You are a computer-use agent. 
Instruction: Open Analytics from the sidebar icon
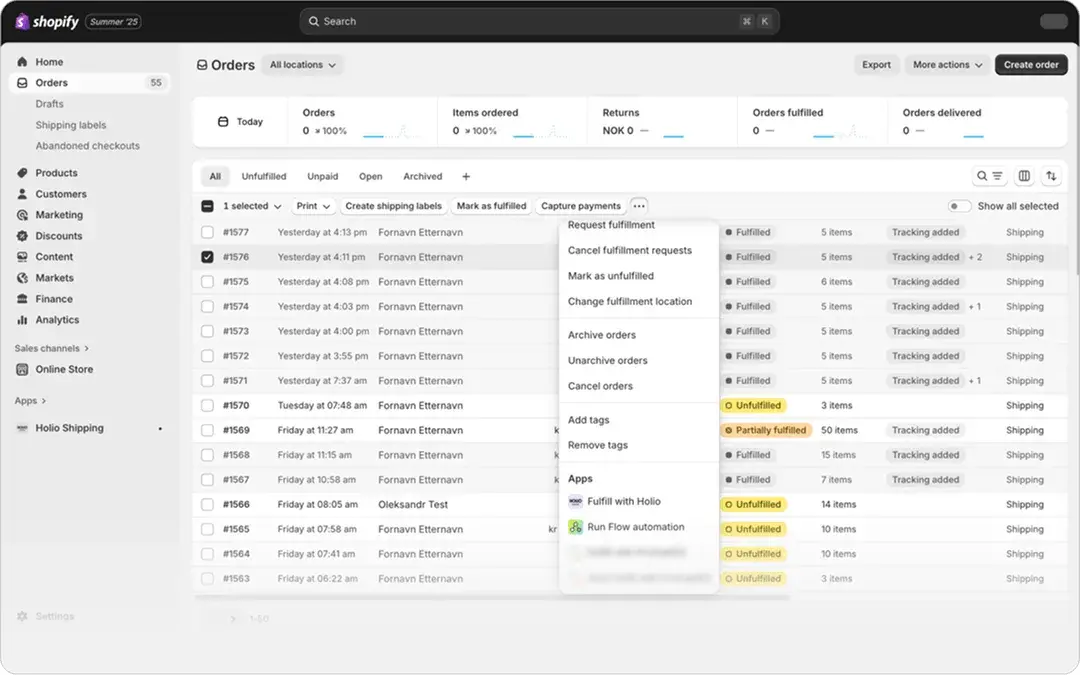(x=22, y=320)
